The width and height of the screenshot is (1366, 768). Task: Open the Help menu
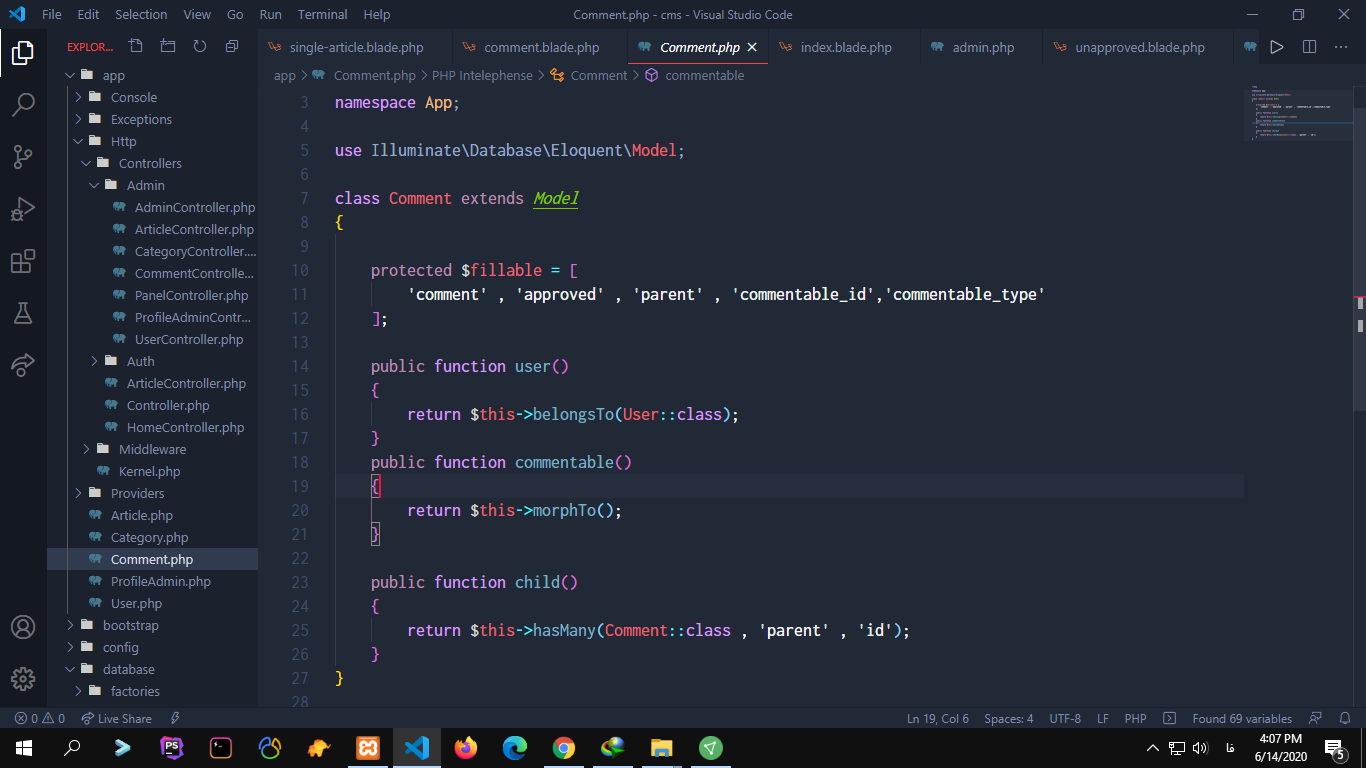point(377,15)
